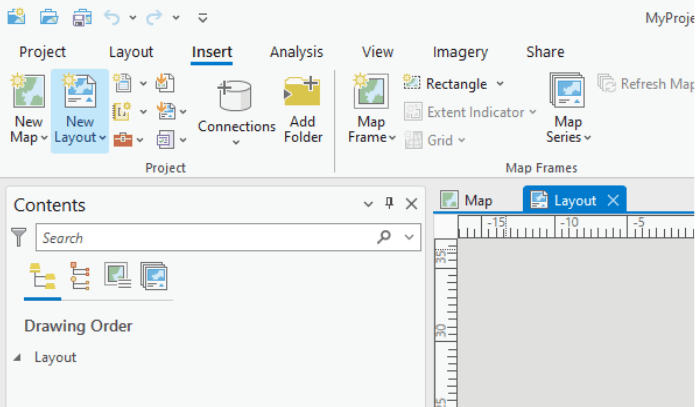Toggle auto-hide pin on Contents pane

[x=389, y=204]
